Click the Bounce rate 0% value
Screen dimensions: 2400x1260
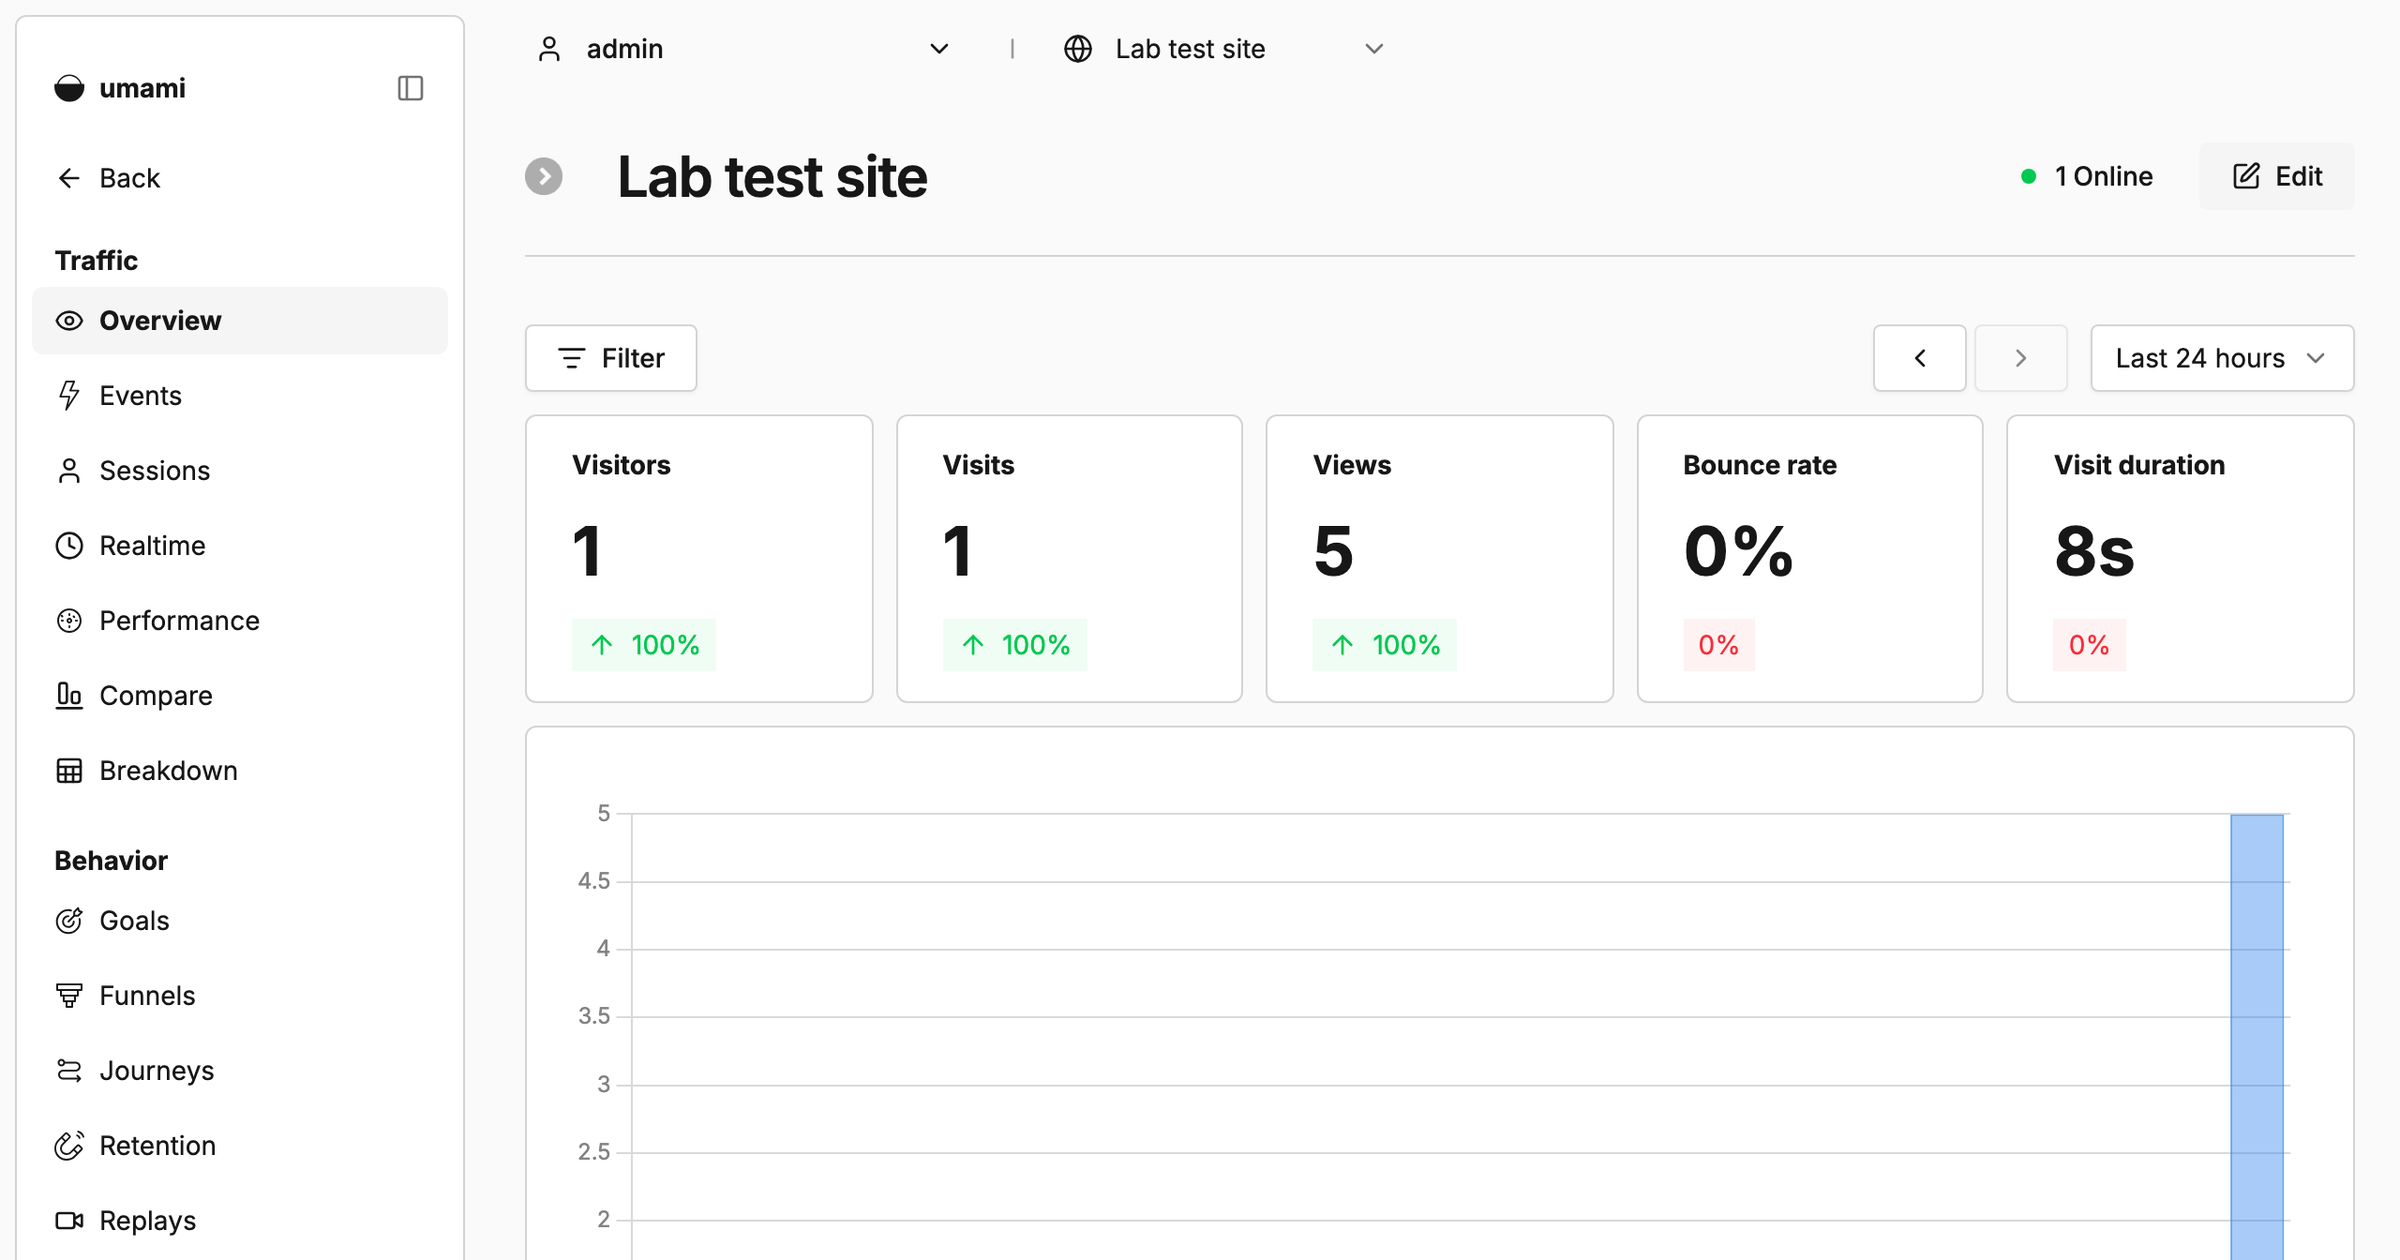point(1738,551)
